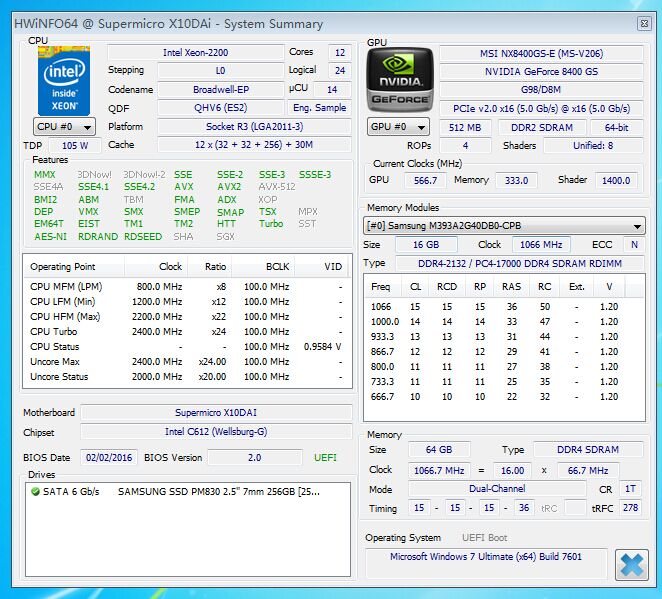Click the MSI NX8400GS-E (MS-V206) field

[541, 54]
